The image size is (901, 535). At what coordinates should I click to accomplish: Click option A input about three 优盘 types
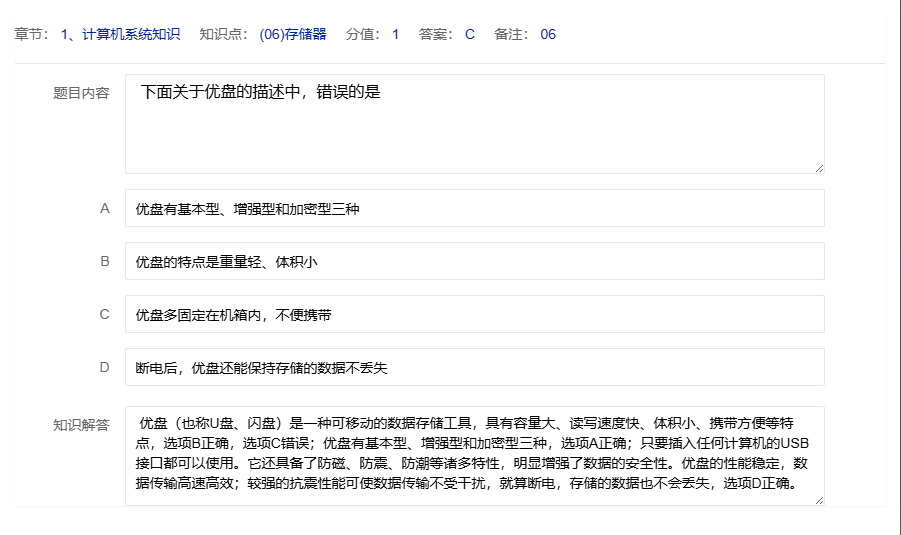[474, 209]
